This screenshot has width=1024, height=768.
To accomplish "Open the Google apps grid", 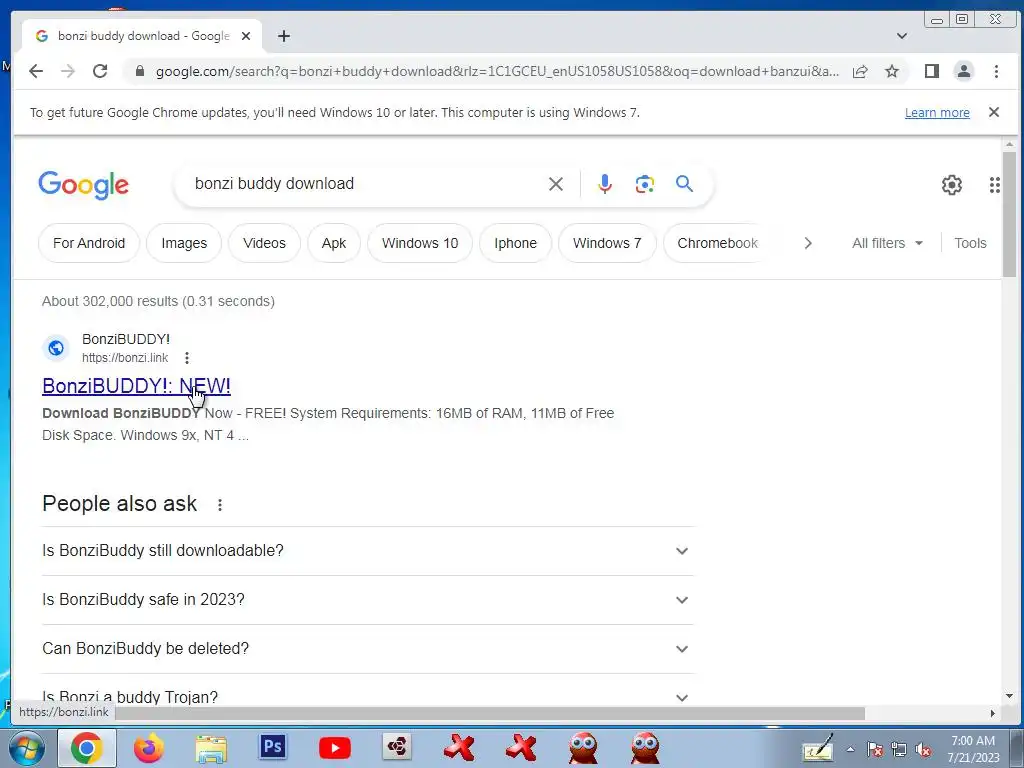I will (995, 185).
